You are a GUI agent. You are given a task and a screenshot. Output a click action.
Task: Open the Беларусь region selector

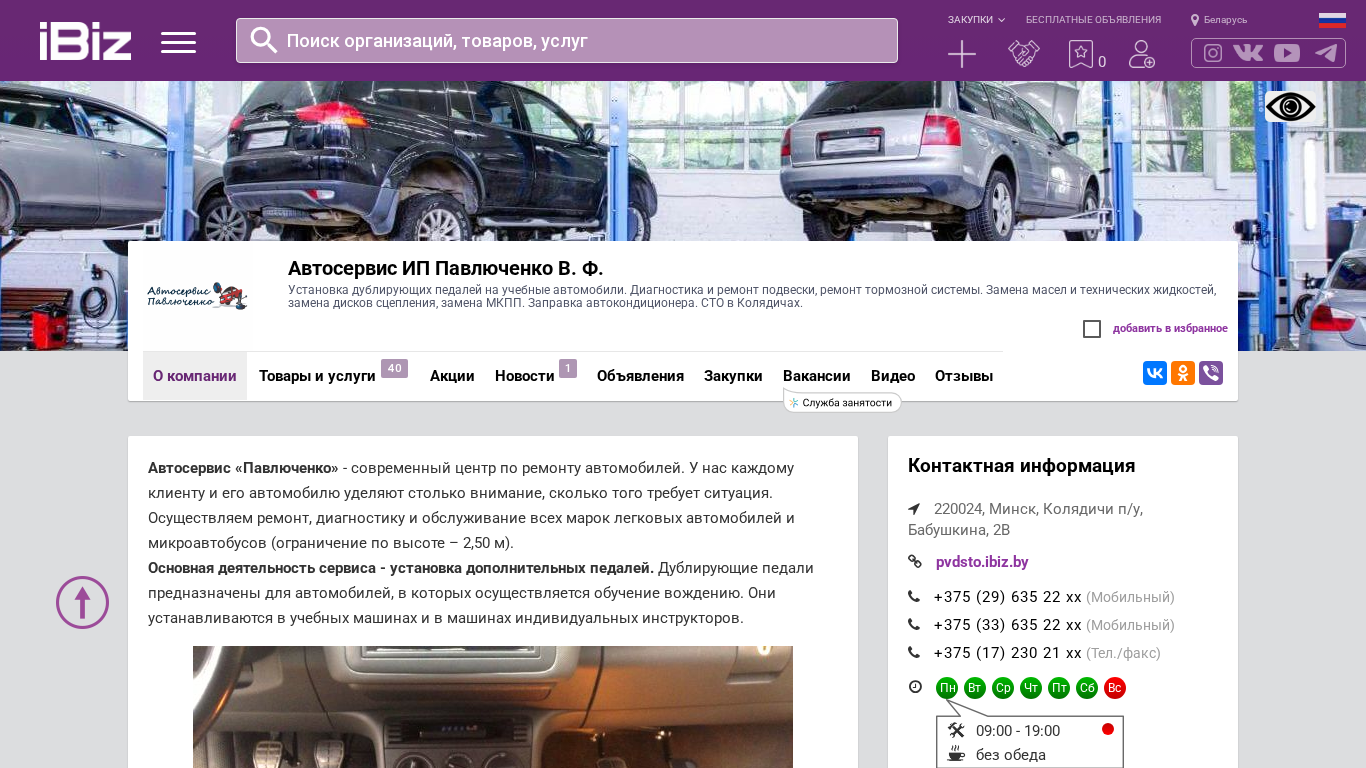click(x=1219, y=20)
